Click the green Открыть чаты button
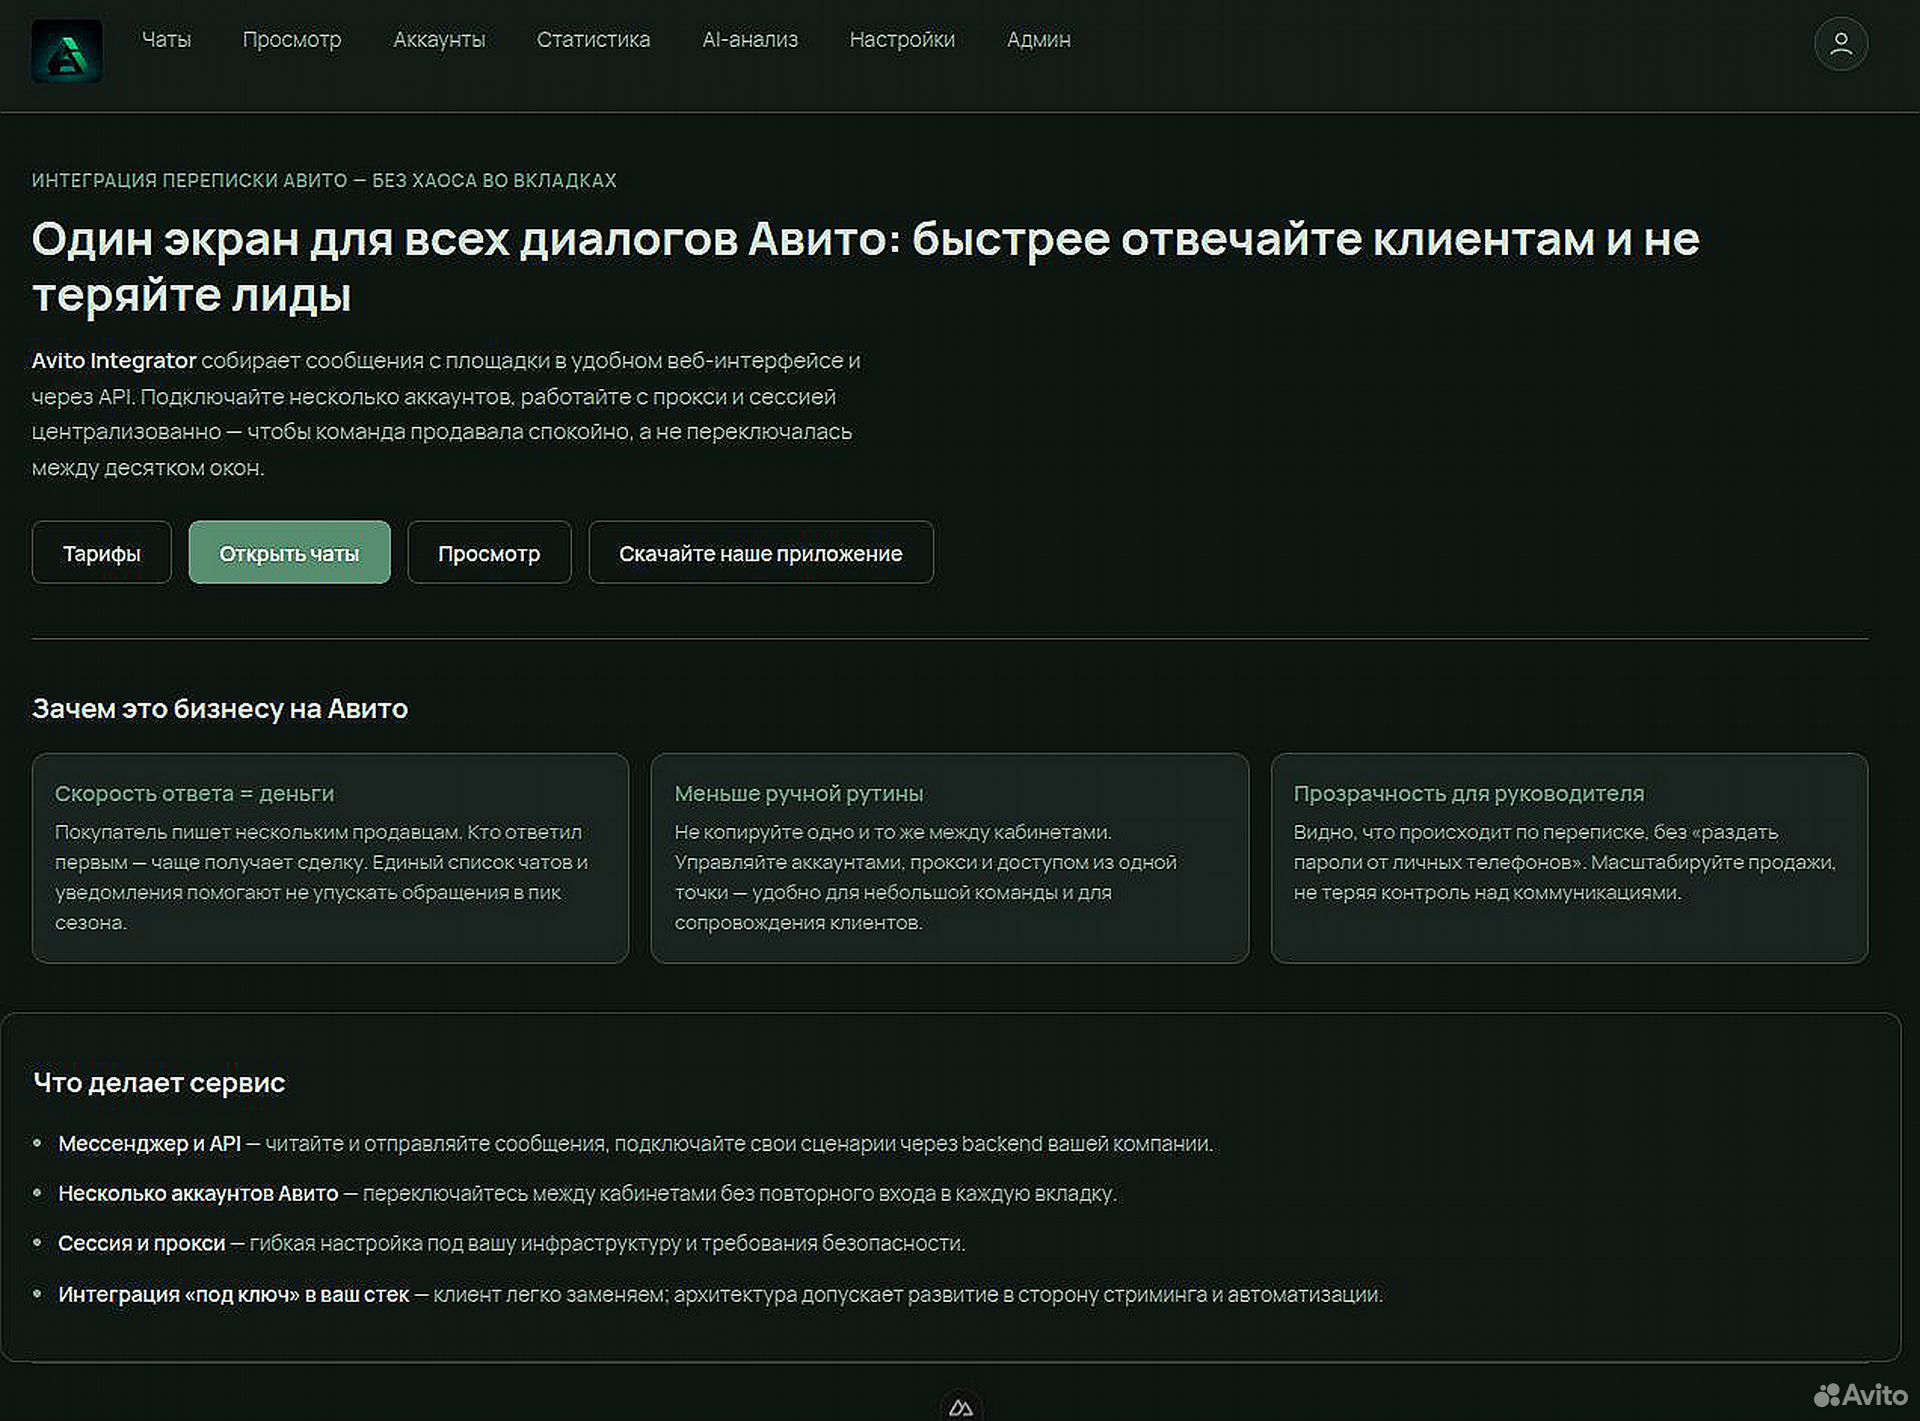1920x1421 pixels. pyautogui.click(x=289, y=552)
